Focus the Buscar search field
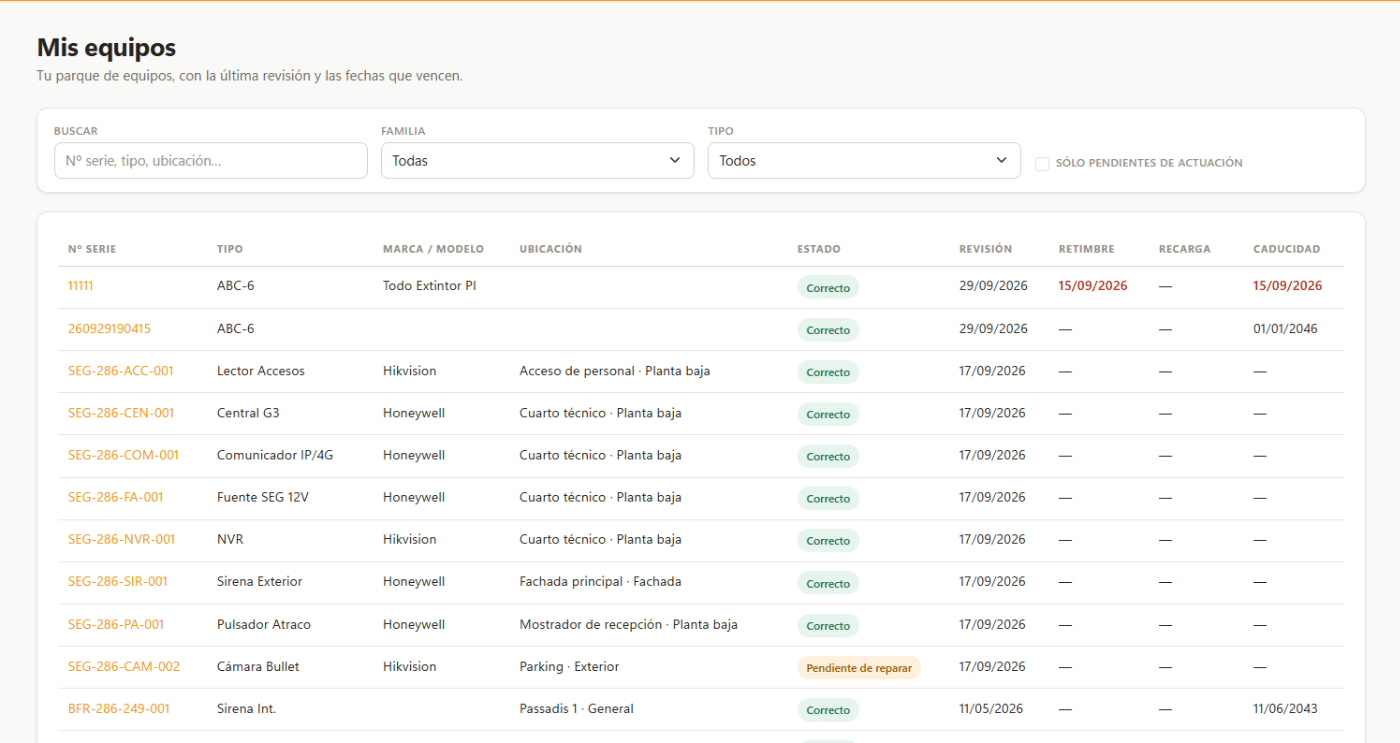 click(211, 161)
